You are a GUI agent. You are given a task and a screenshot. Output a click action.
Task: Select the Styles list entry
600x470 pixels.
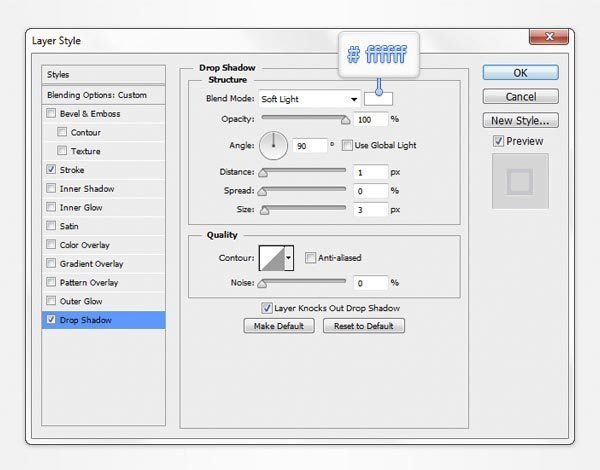(103, 75)
